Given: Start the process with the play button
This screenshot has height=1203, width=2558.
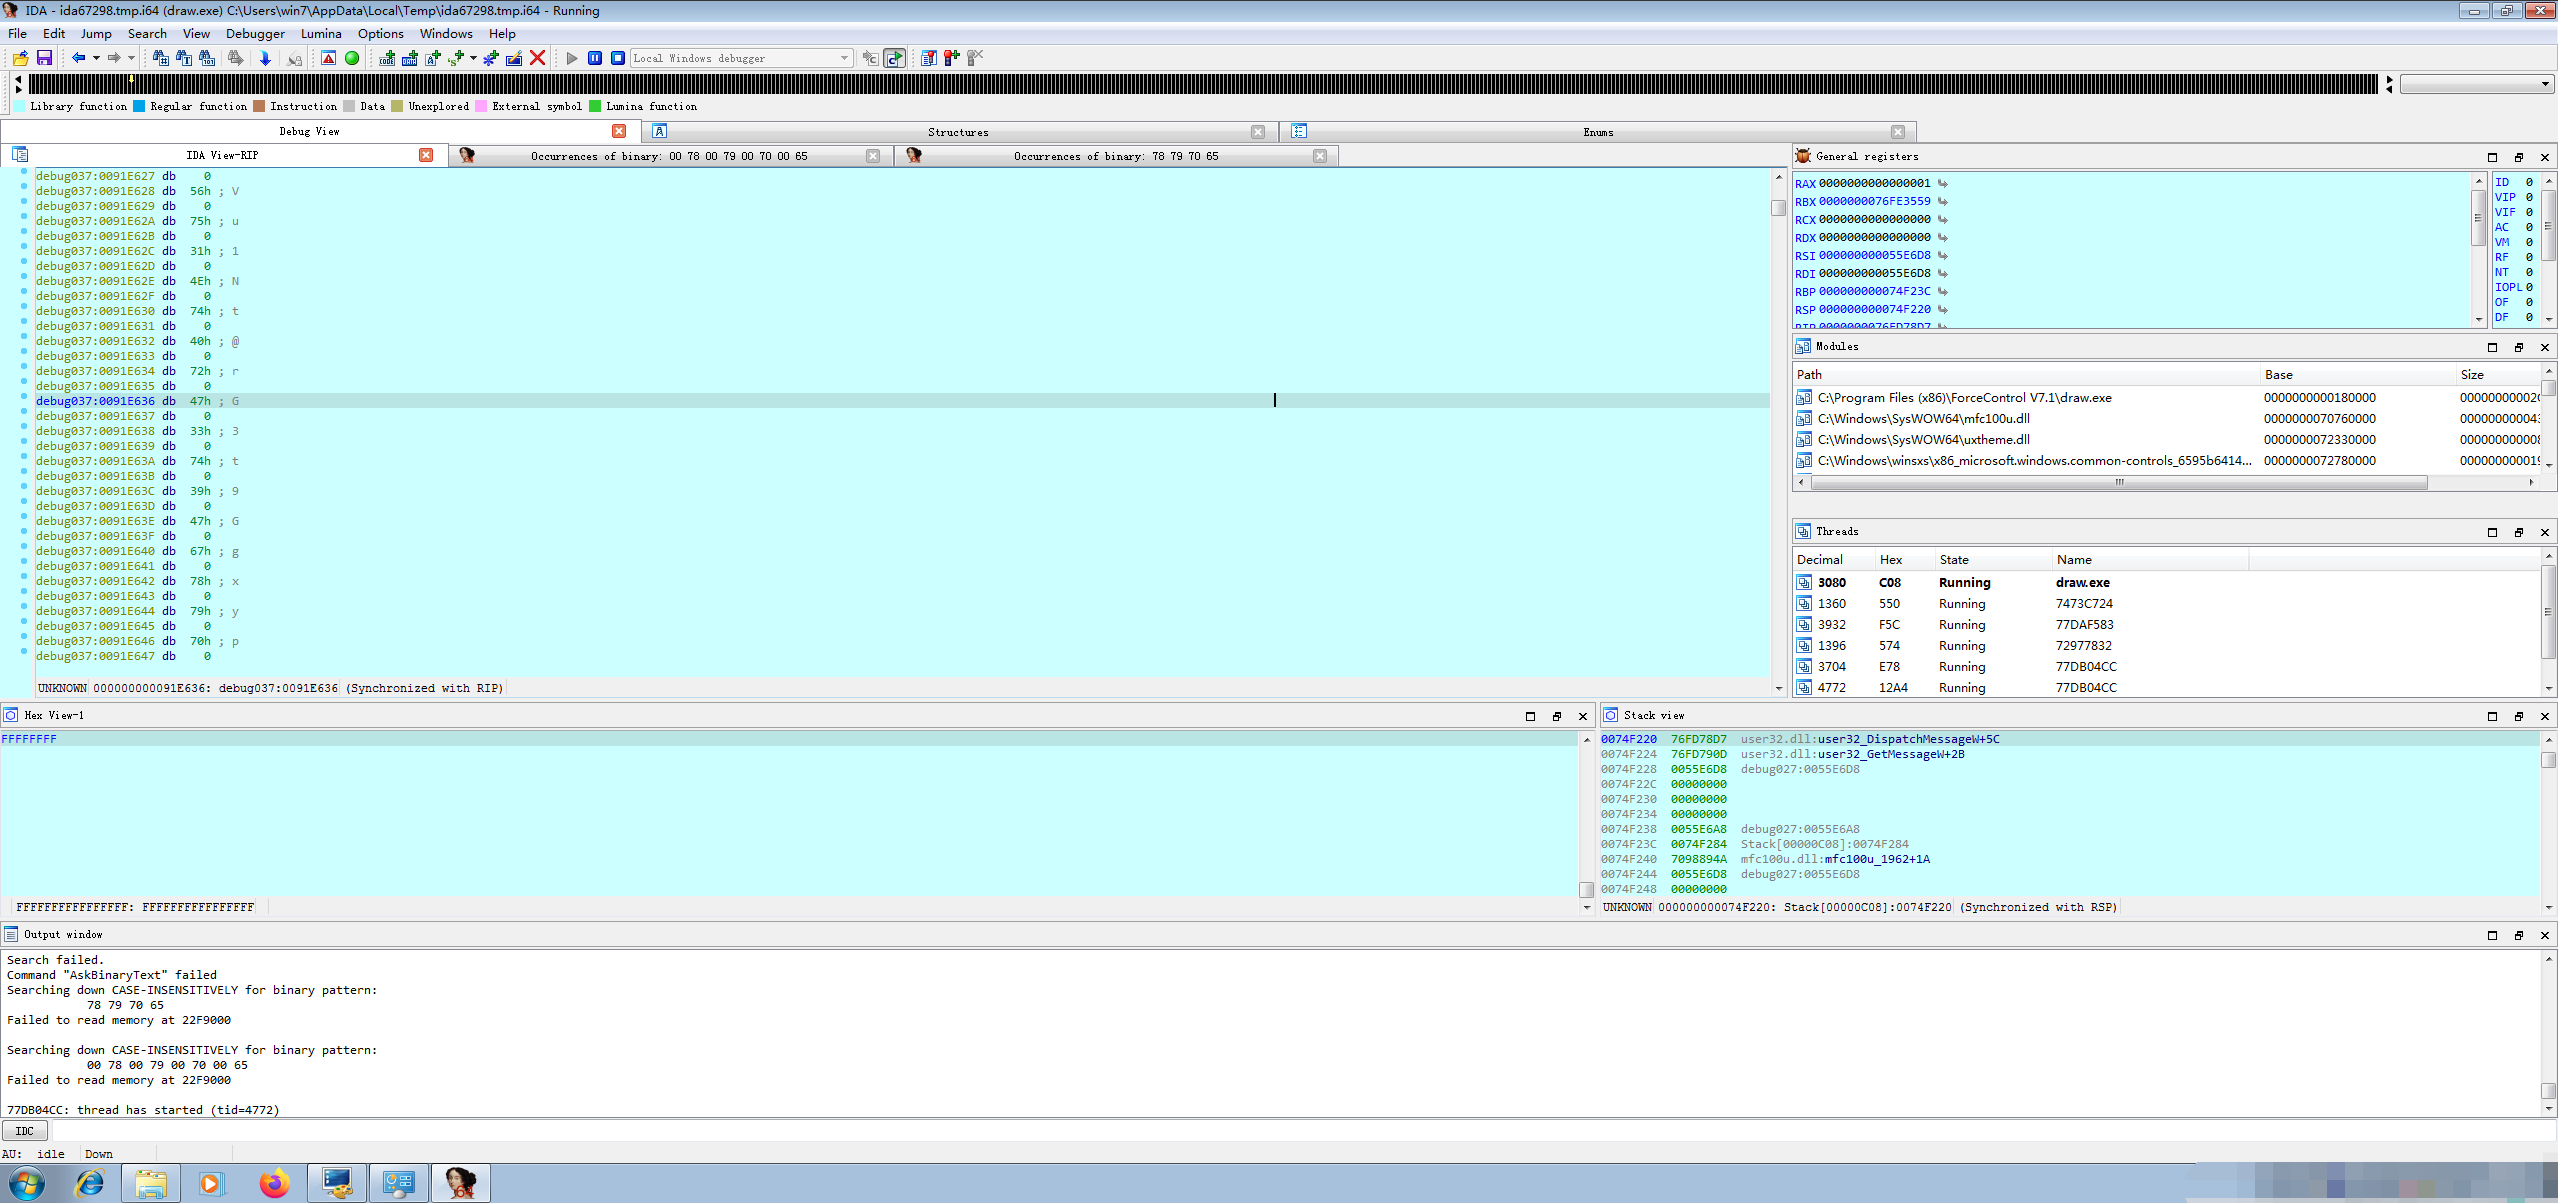Looking at the screenshot, I should click(572, 58).
